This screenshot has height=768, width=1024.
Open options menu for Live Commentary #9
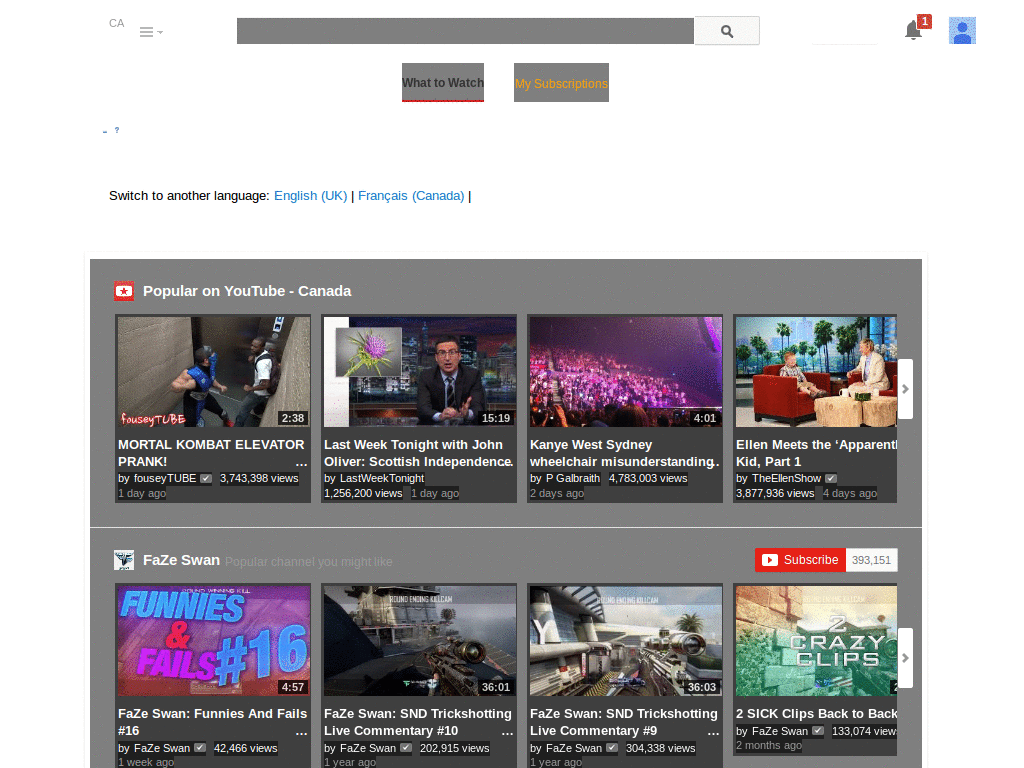(x=713, y=731)
